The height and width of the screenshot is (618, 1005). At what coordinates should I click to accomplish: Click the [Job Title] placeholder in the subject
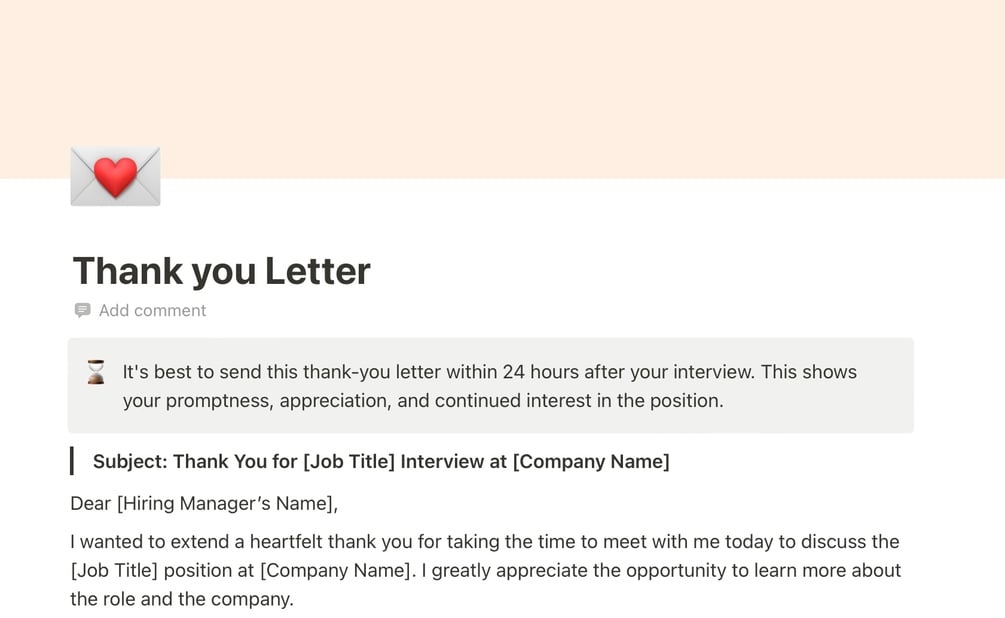click(349, 462)
